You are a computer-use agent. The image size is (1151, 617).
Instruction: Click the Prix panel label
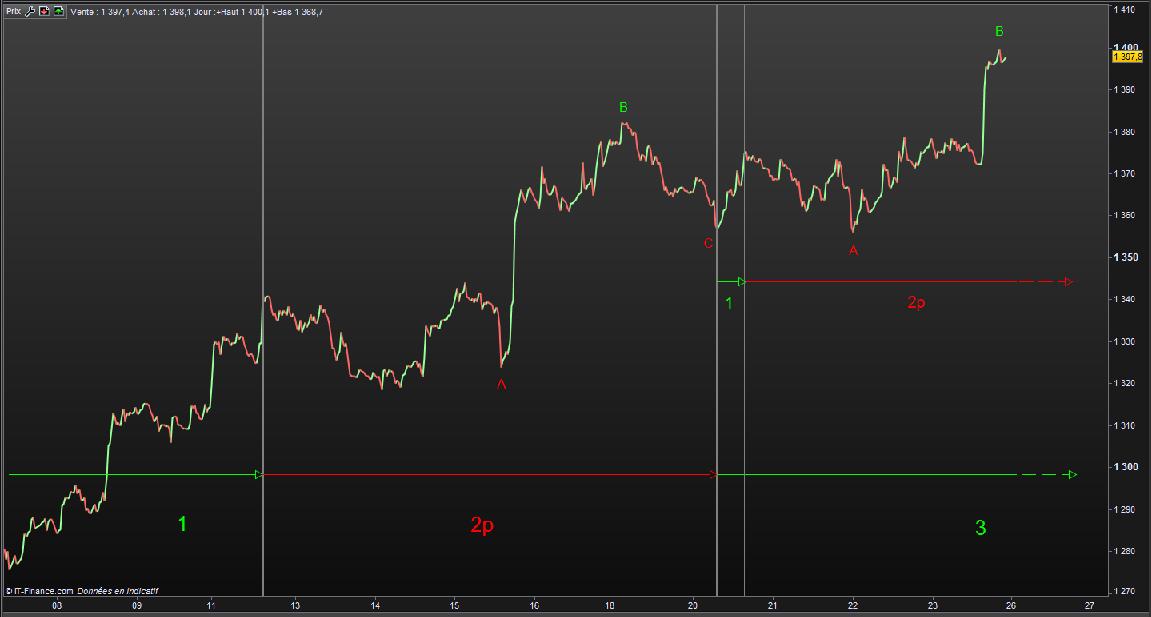12,11
